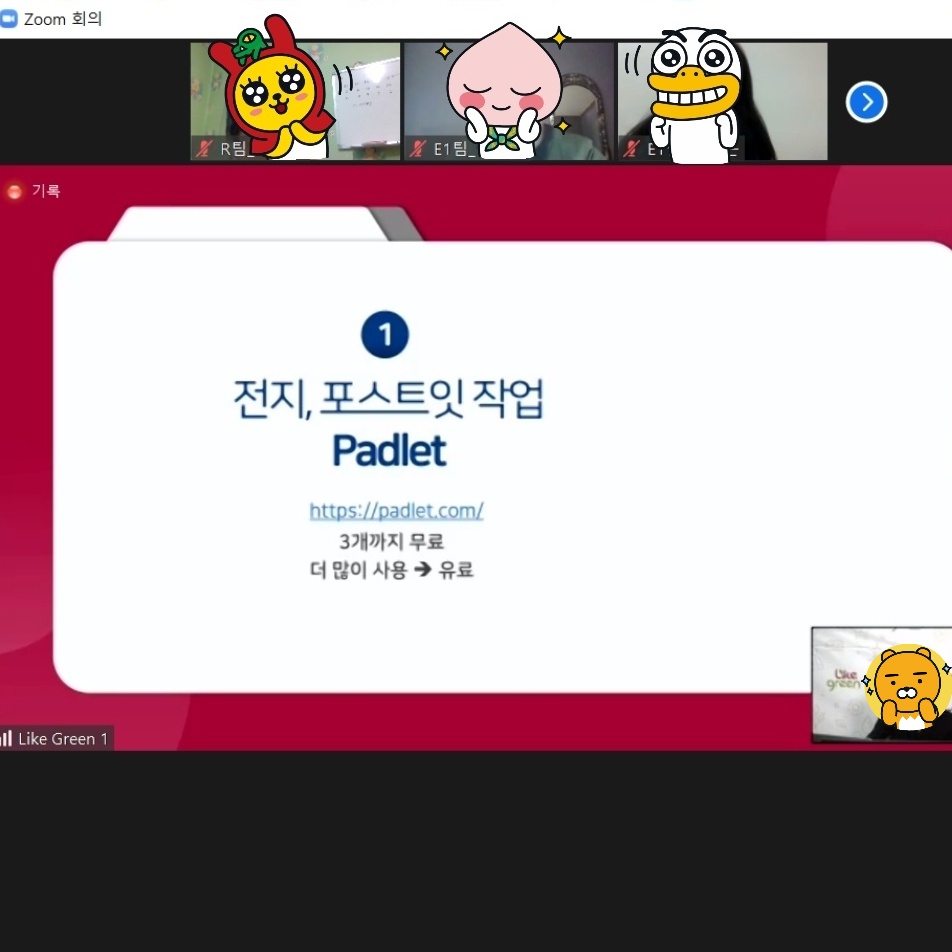Image resolution: width=952 pixels, height=952 pixels.
Task: Select the R팀 participant video thumbnail
Action: (x=296, y=101)
